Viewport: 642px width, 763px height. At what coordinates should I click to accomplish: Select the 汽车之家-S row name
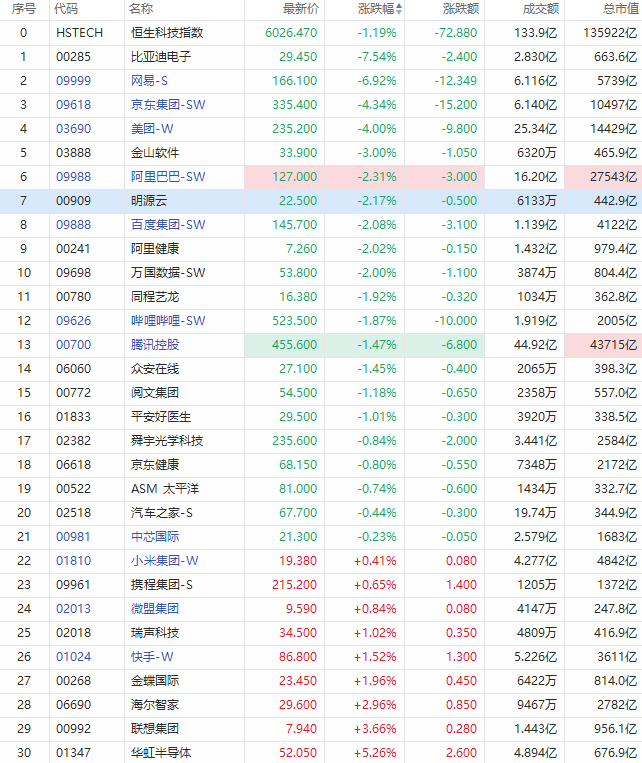(162, 513)
